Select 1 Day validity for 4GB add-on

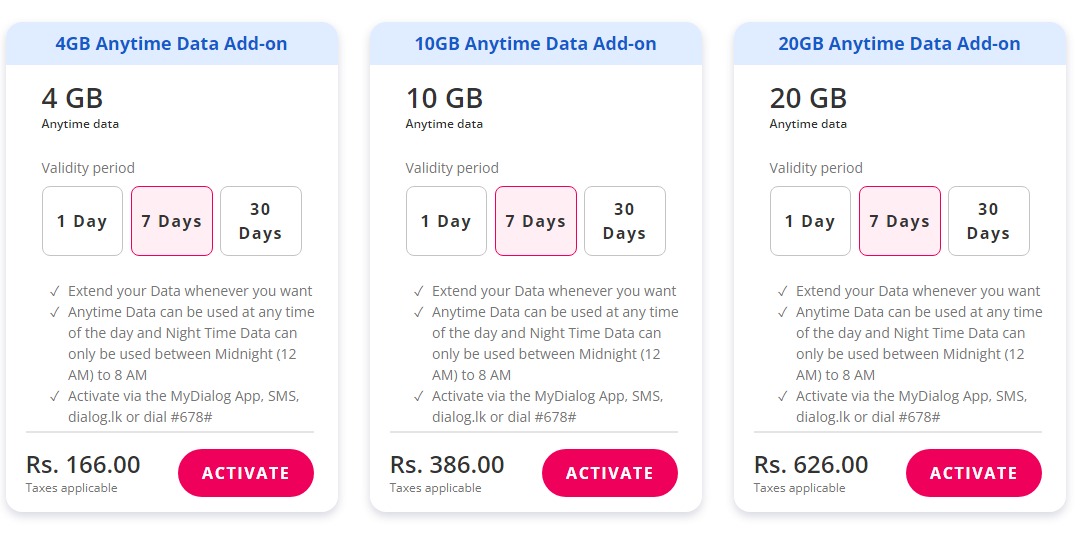(x=82, y=221)
